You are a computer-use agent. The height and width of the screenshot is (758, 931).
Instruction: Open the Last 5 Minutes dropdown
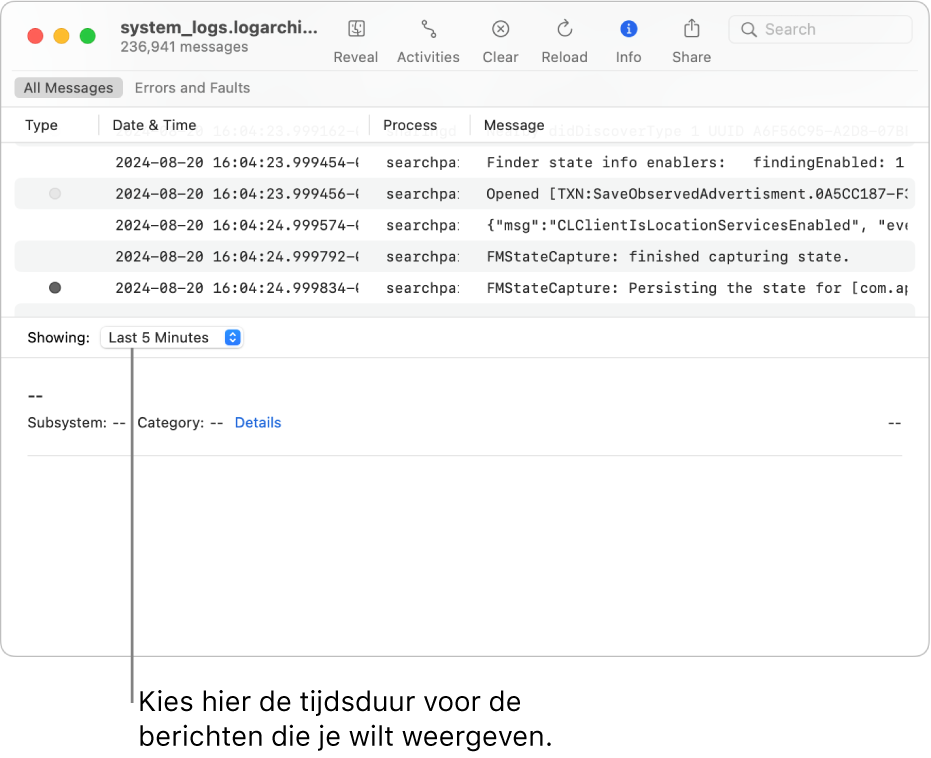[x=172, y=338]
